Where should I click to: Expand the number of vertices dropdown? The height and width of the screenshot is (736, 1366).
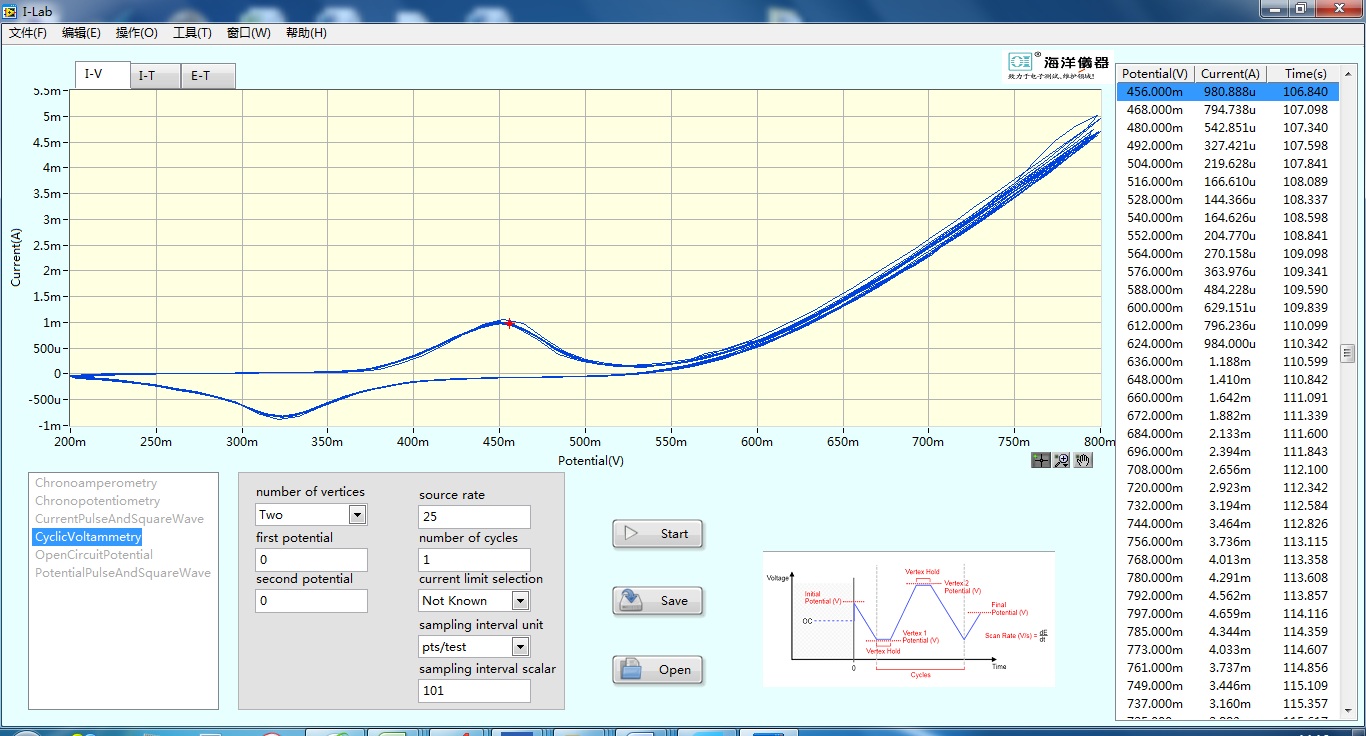pyautogui.click(x=357, y=515)
